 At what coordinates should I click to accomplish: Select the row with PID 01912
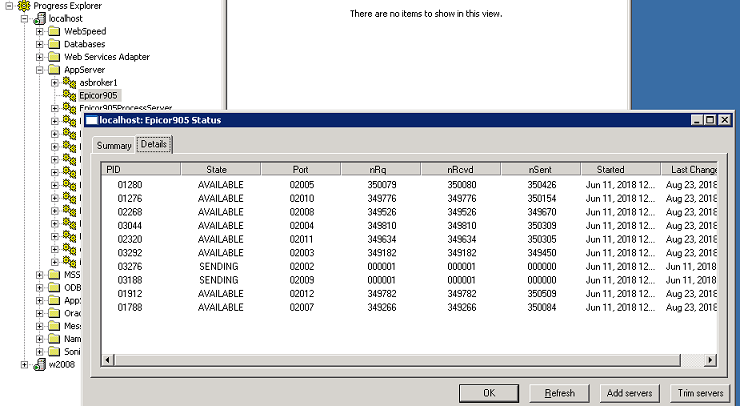tap(410, 294)
